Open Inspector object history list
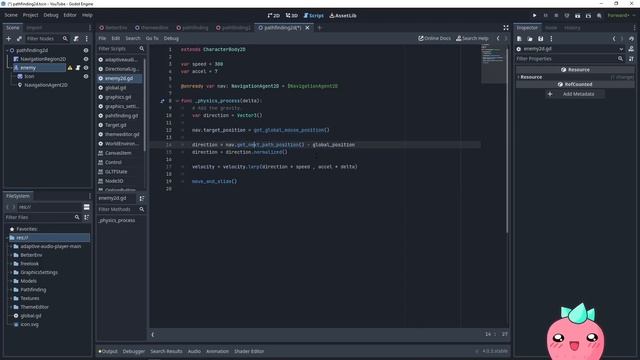Image resolution: width=640 pixels, height=360 pixels. click(631, 38)
